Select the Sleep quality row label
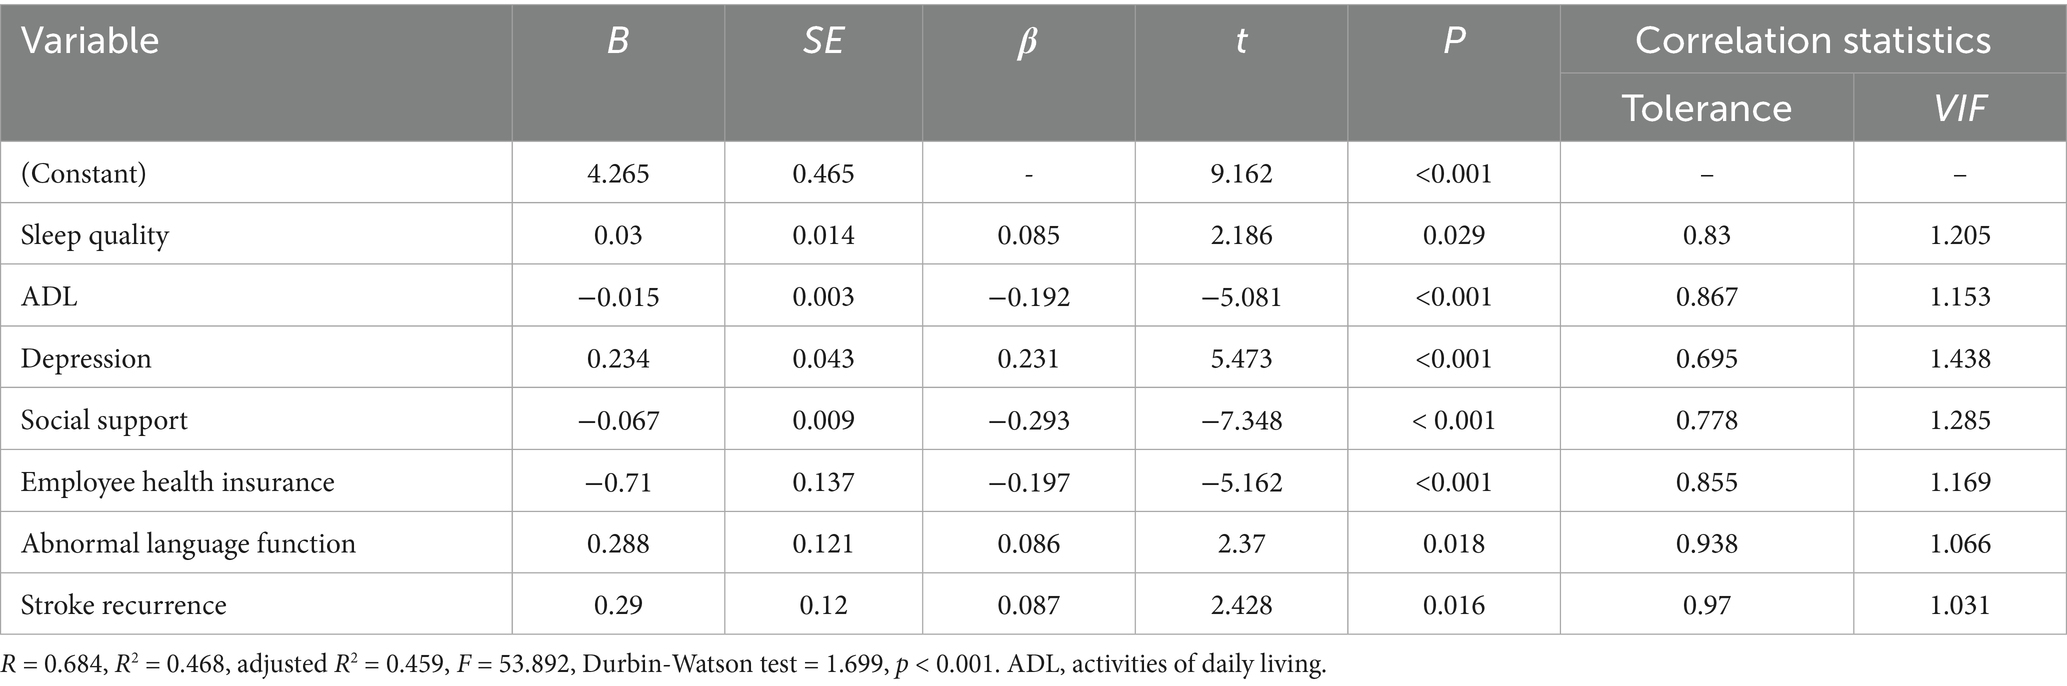This screenshot has width=2067, height=686. click(95, 236)
